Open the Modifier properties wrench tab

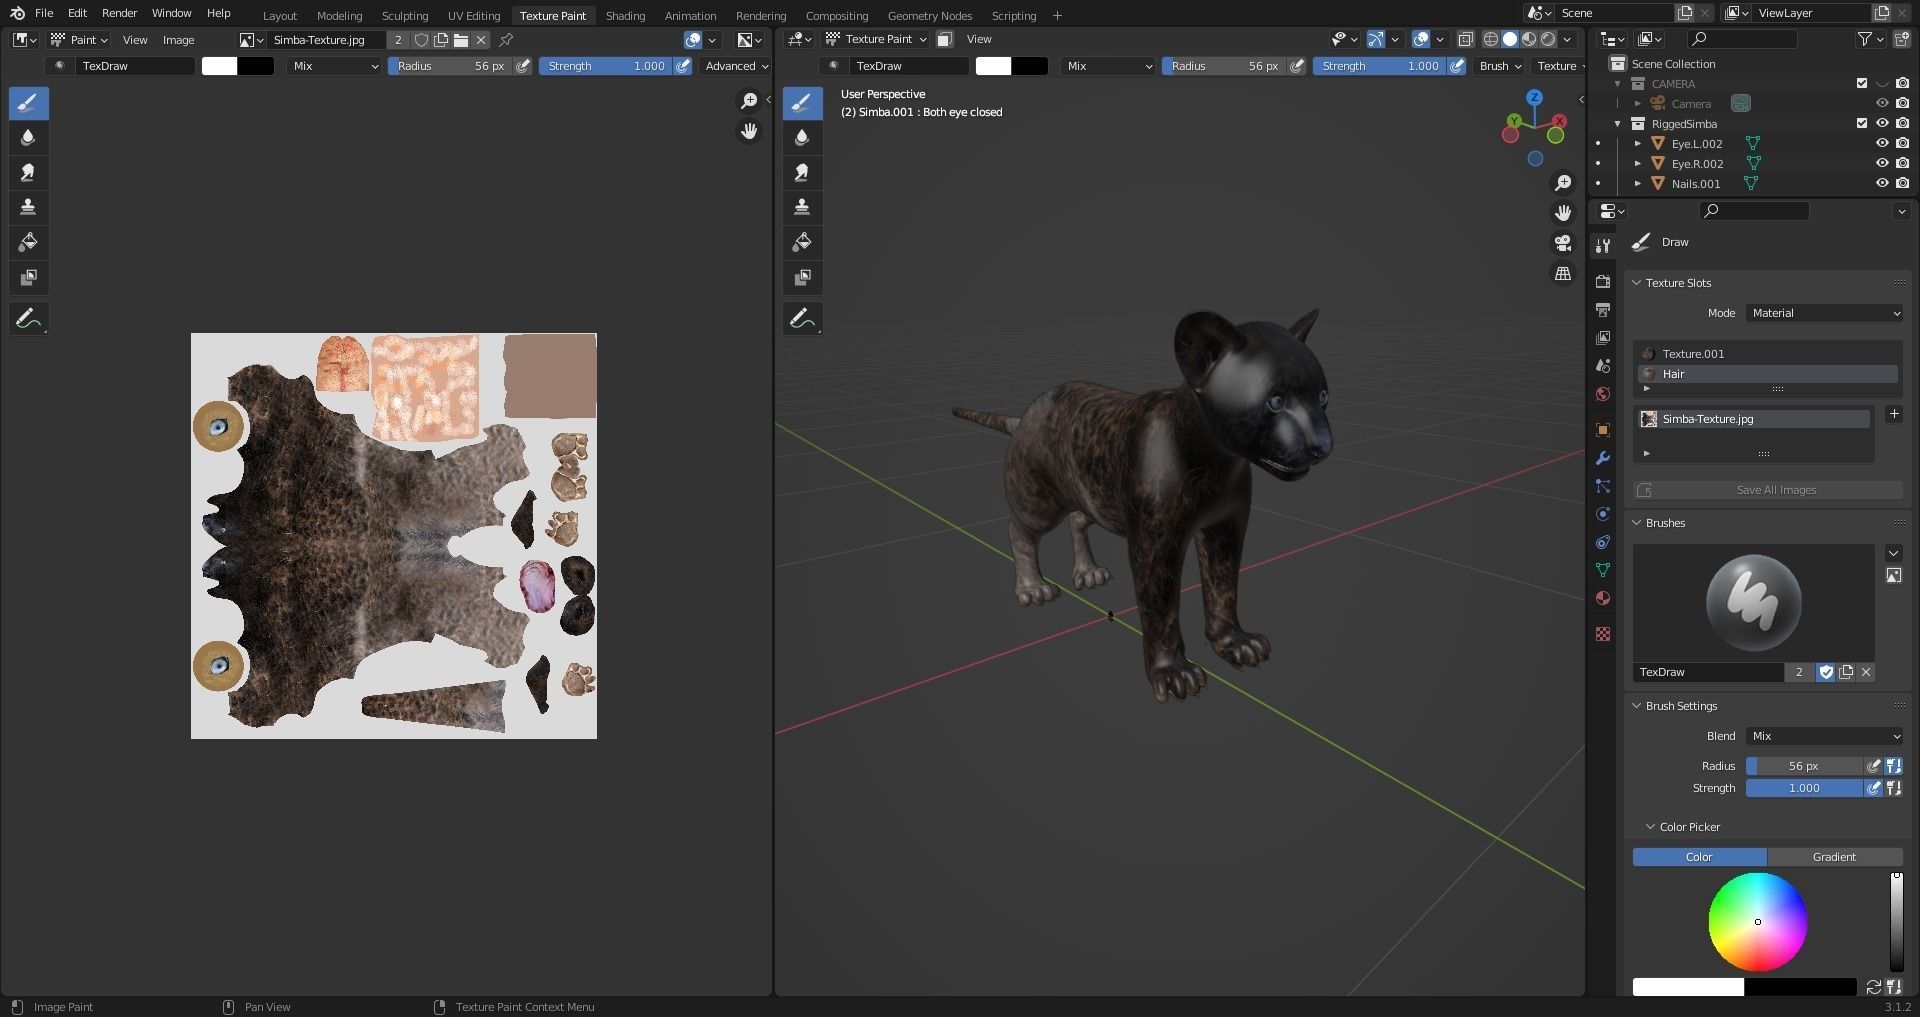coord(1603,458)
